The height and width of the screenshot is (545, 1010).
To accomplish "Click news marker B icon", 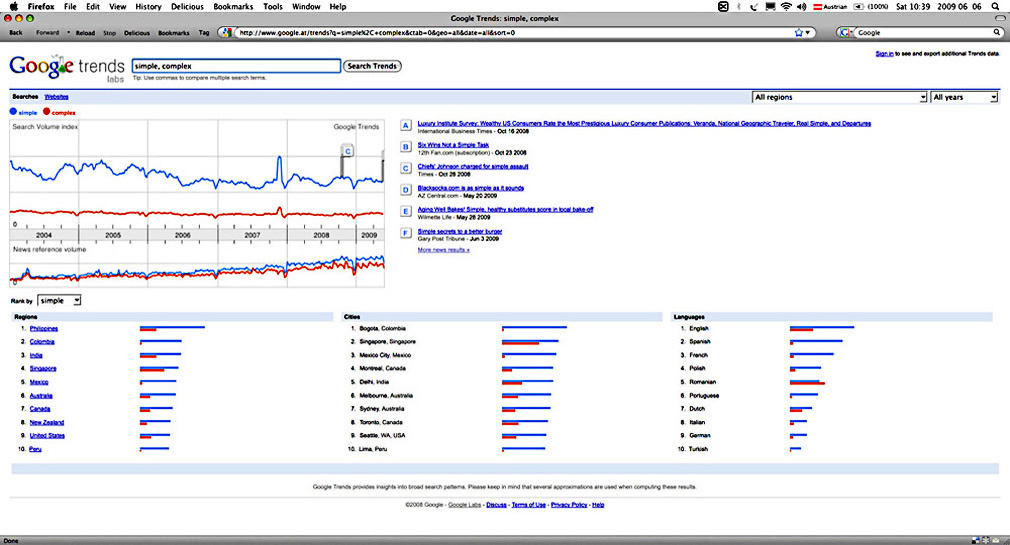I will click(406, 147).
